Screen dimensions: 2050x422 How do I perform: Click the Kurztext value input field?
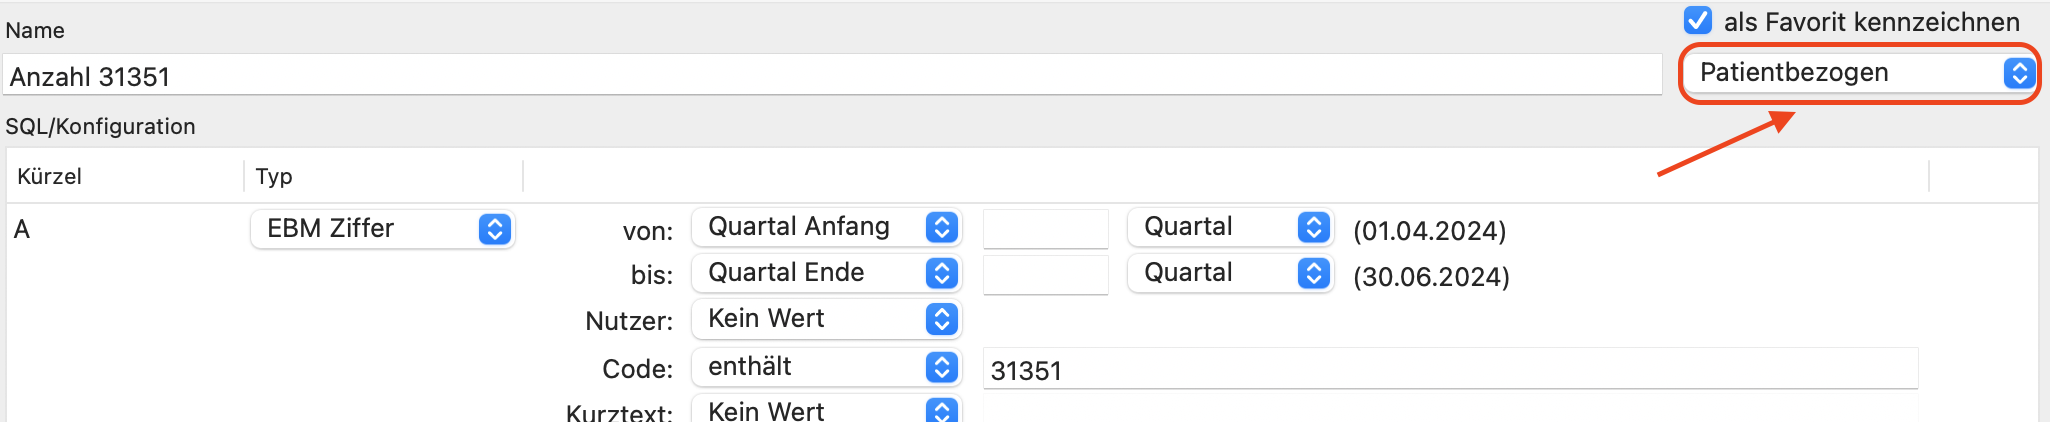coord(1451,410)
